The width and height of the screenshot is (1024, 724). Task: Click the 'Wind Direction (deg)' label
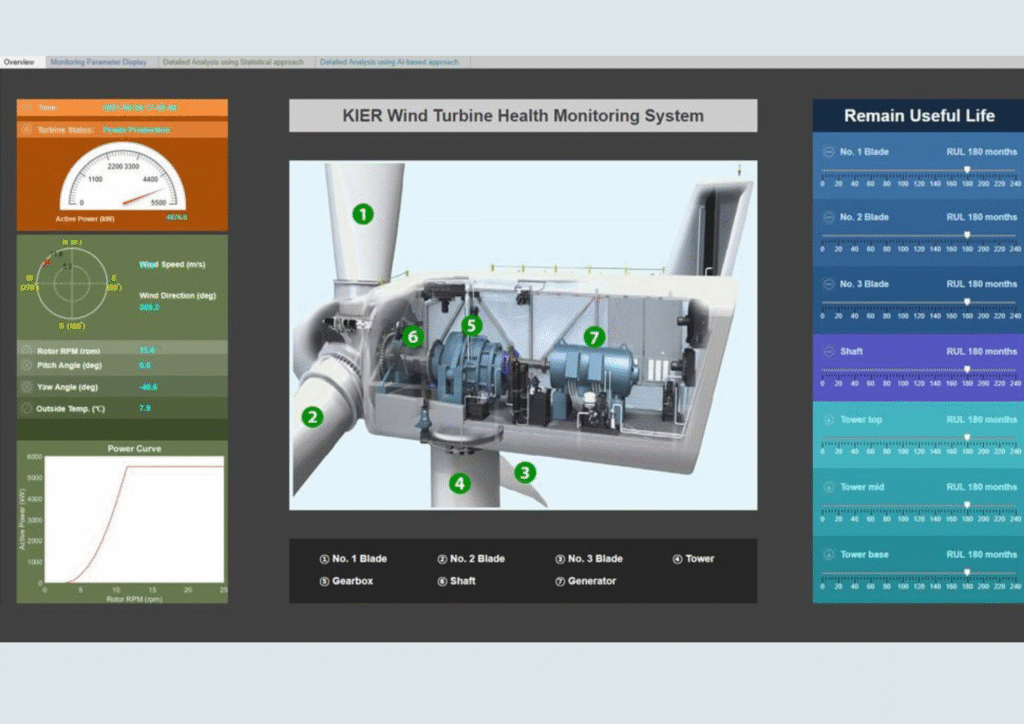click(x=178, y=296)
